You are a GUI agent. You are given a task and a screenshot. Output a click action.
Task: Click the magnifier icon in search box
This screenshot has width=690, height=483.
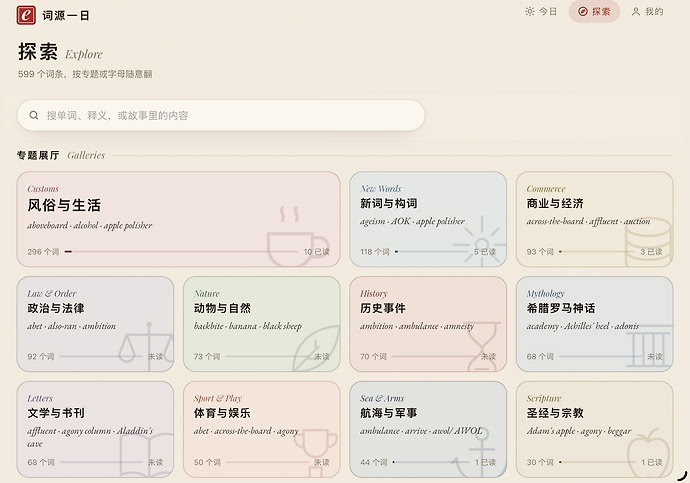(34, 115)
